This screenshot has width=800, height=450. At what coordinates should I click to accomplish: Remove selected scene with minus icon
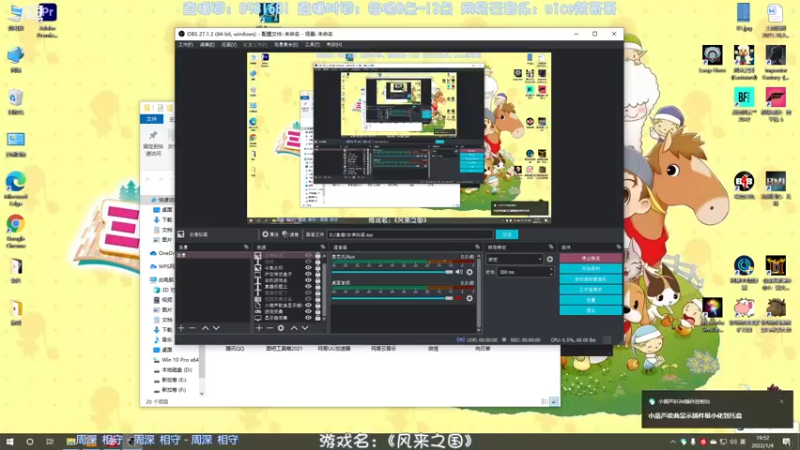pos(192,328)
